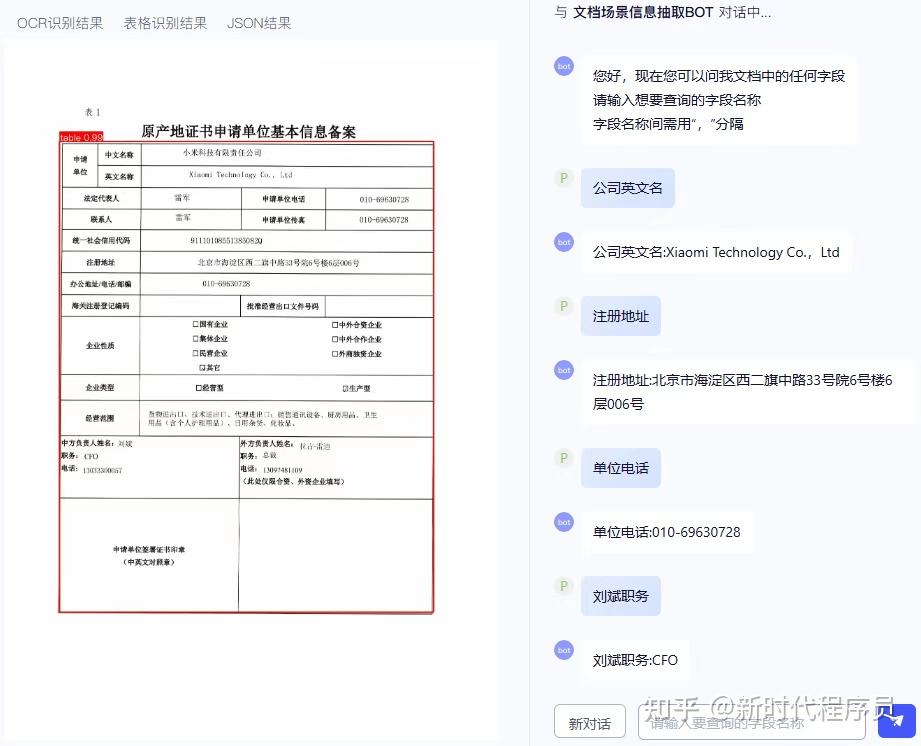The height and width of the screenshot is (746, 921).
Task: Check the 其它 checkbox under 企业性质
Action: 202,368
